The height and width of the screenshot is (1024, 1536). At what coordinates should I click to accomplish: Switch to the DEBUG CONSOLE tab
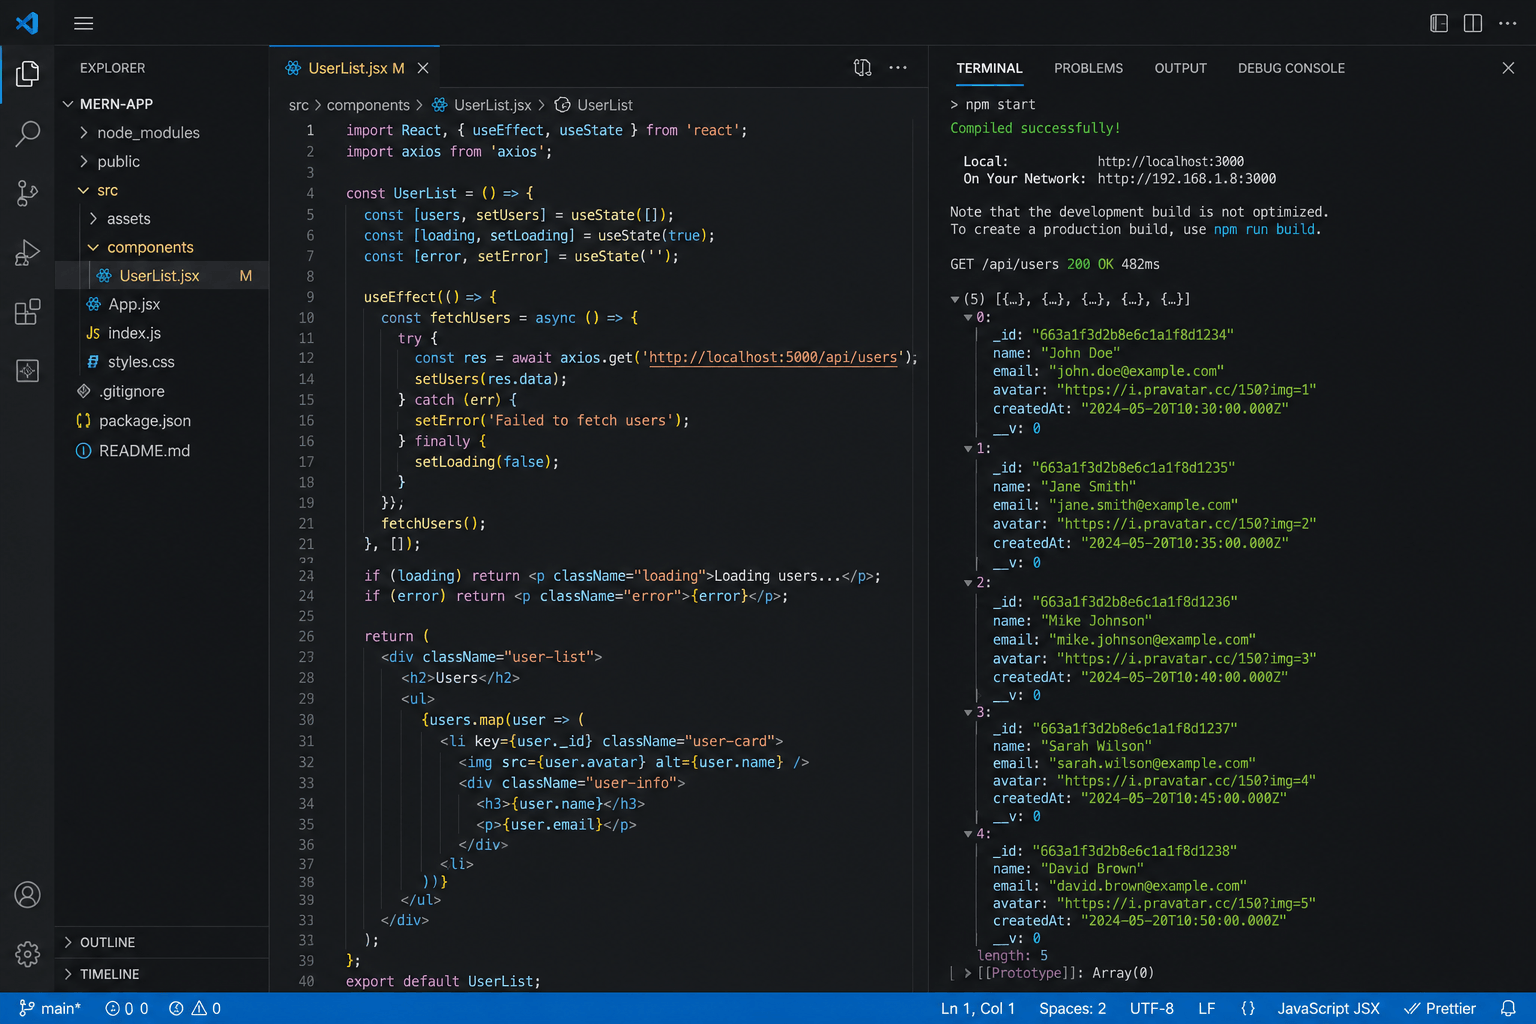click(1291, 68)
